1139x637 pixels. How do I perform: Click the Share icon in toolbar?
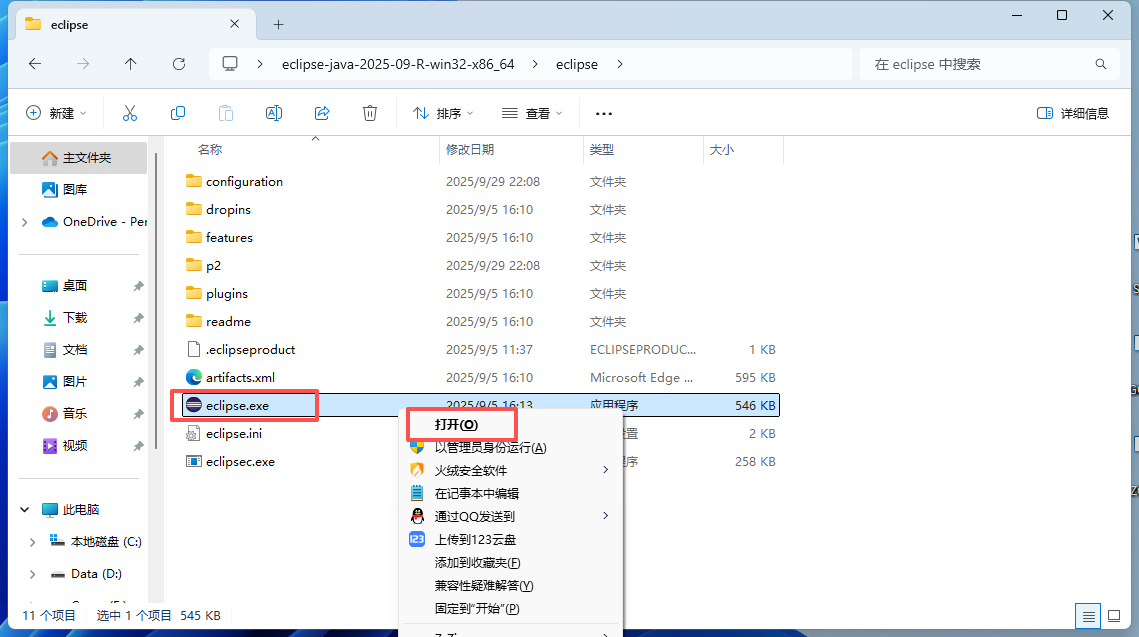point(322,113)
